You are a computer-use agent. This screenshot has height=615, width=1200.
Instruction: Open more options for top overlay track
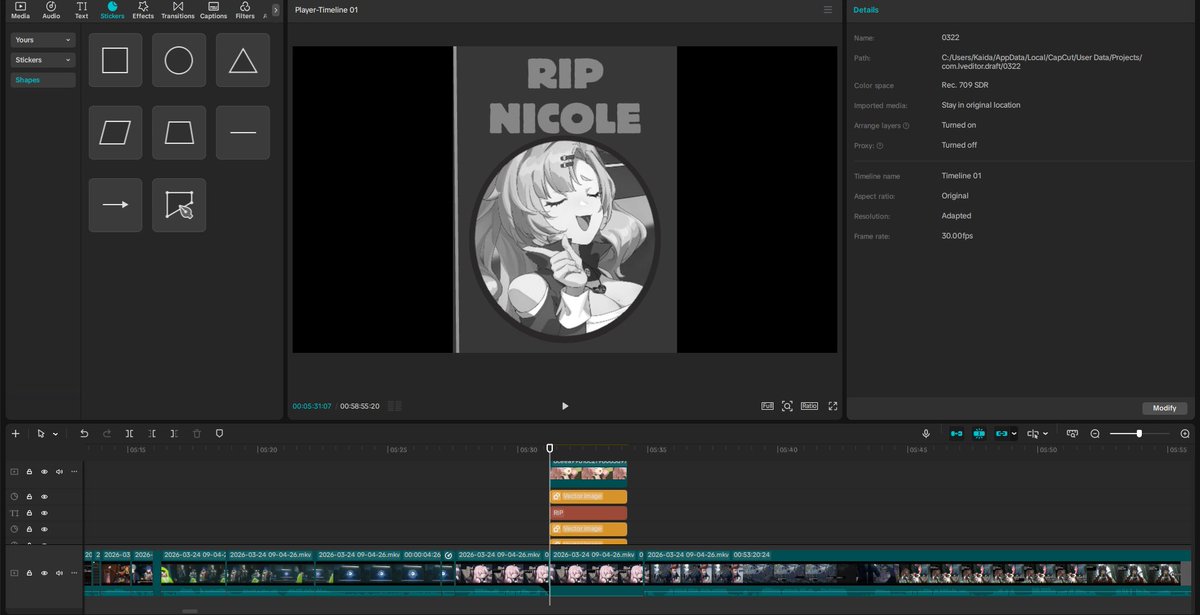click(74, 471)
